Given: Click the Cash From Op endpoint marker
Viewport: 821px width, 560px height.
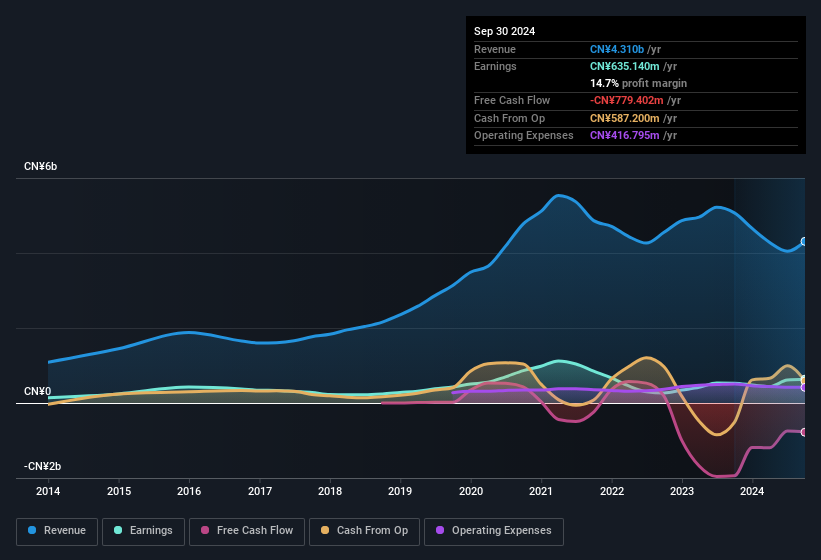Looking at the screenshot, I should (804, 379).
